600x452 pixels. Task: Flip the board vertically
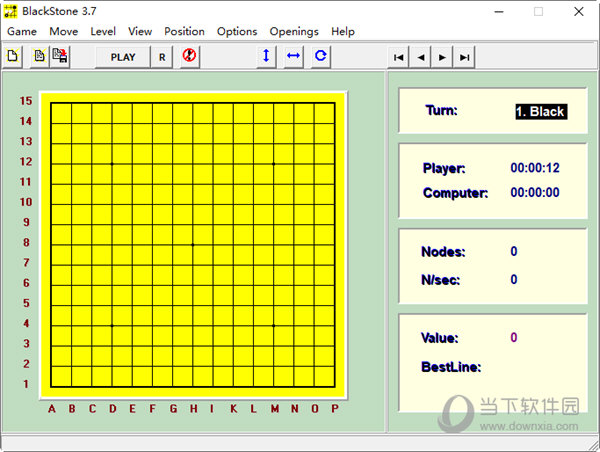pyautogui.click(x=266, y=57)
